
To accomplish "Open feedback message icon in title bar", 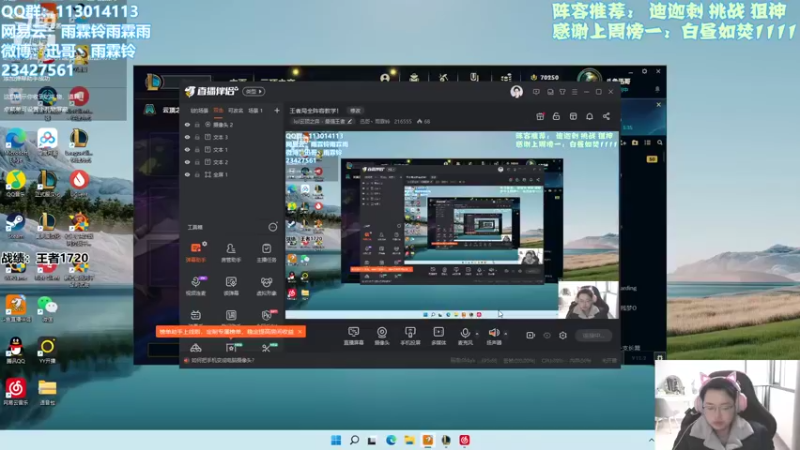I will tap(536, 92).
